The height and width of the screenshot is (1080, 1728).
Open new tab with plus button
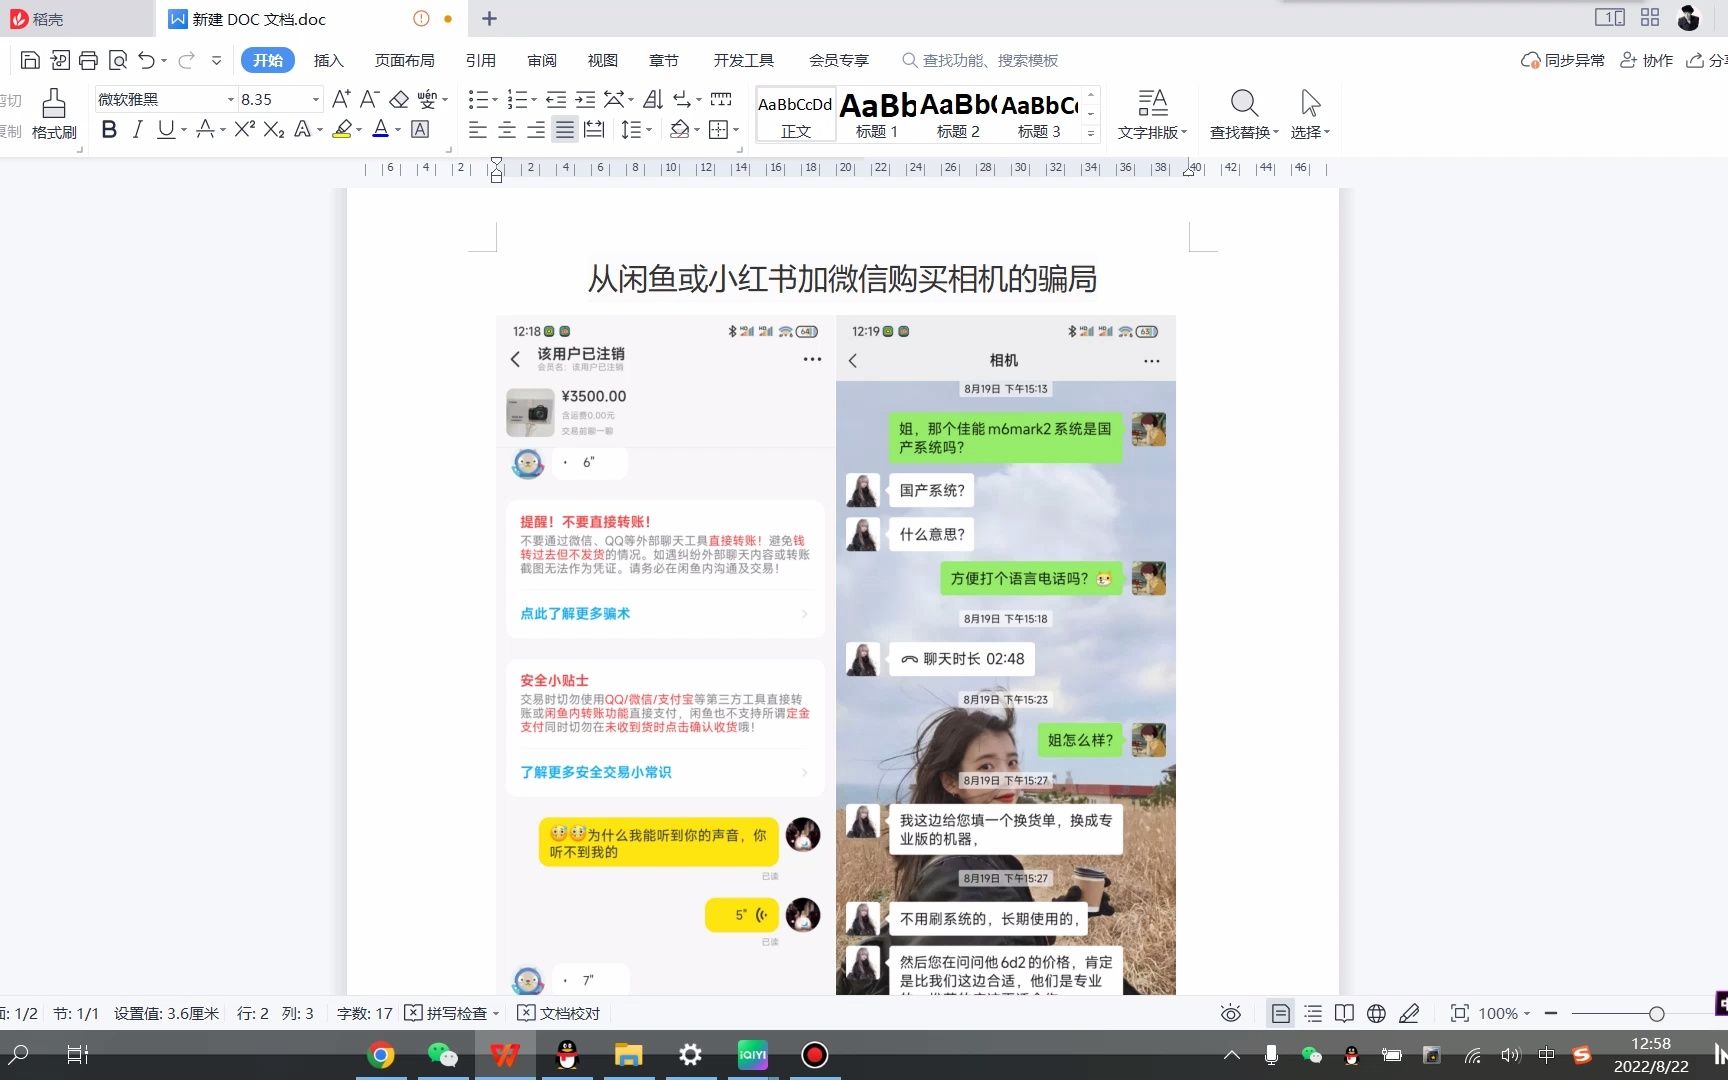(489, 18)
